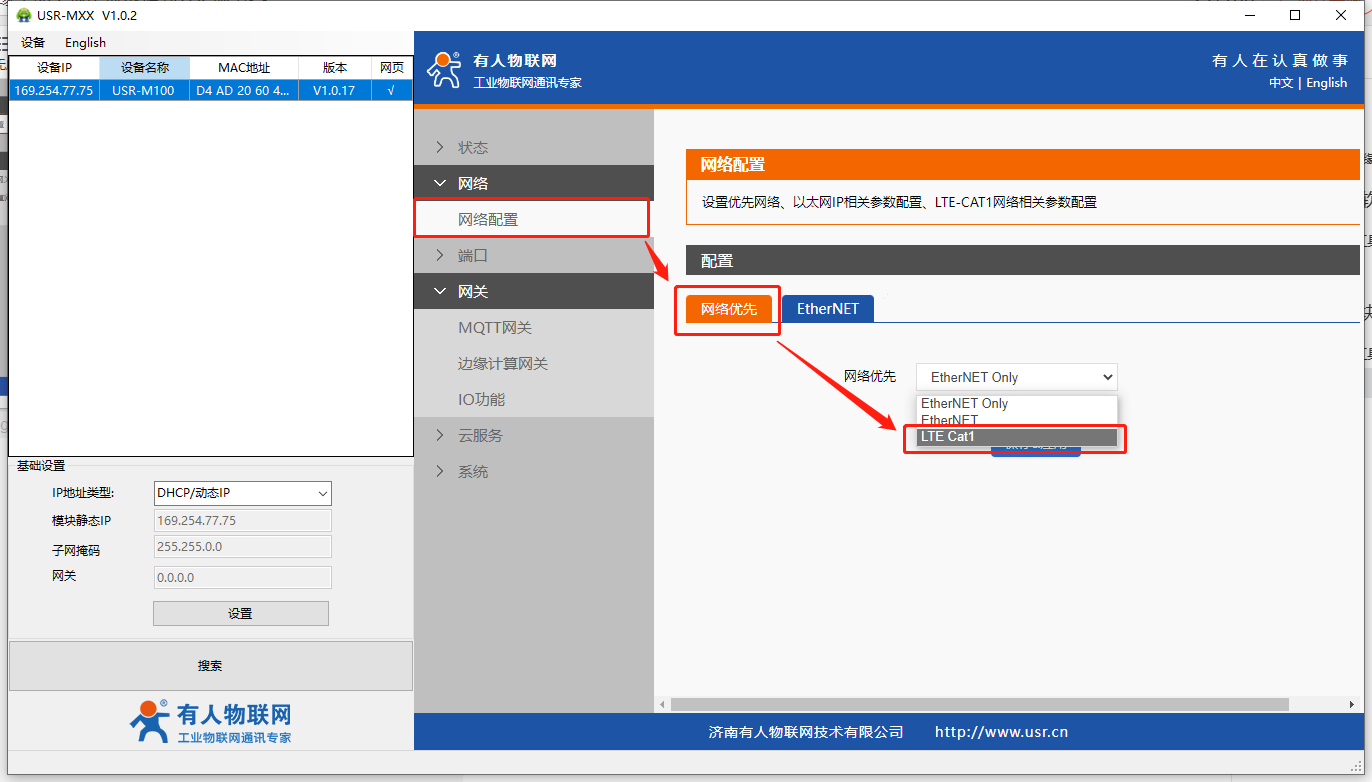Viewport: 1372px width, 782px height.
Task: Expand the 云服务 section
Action: [x=534, y=435]
